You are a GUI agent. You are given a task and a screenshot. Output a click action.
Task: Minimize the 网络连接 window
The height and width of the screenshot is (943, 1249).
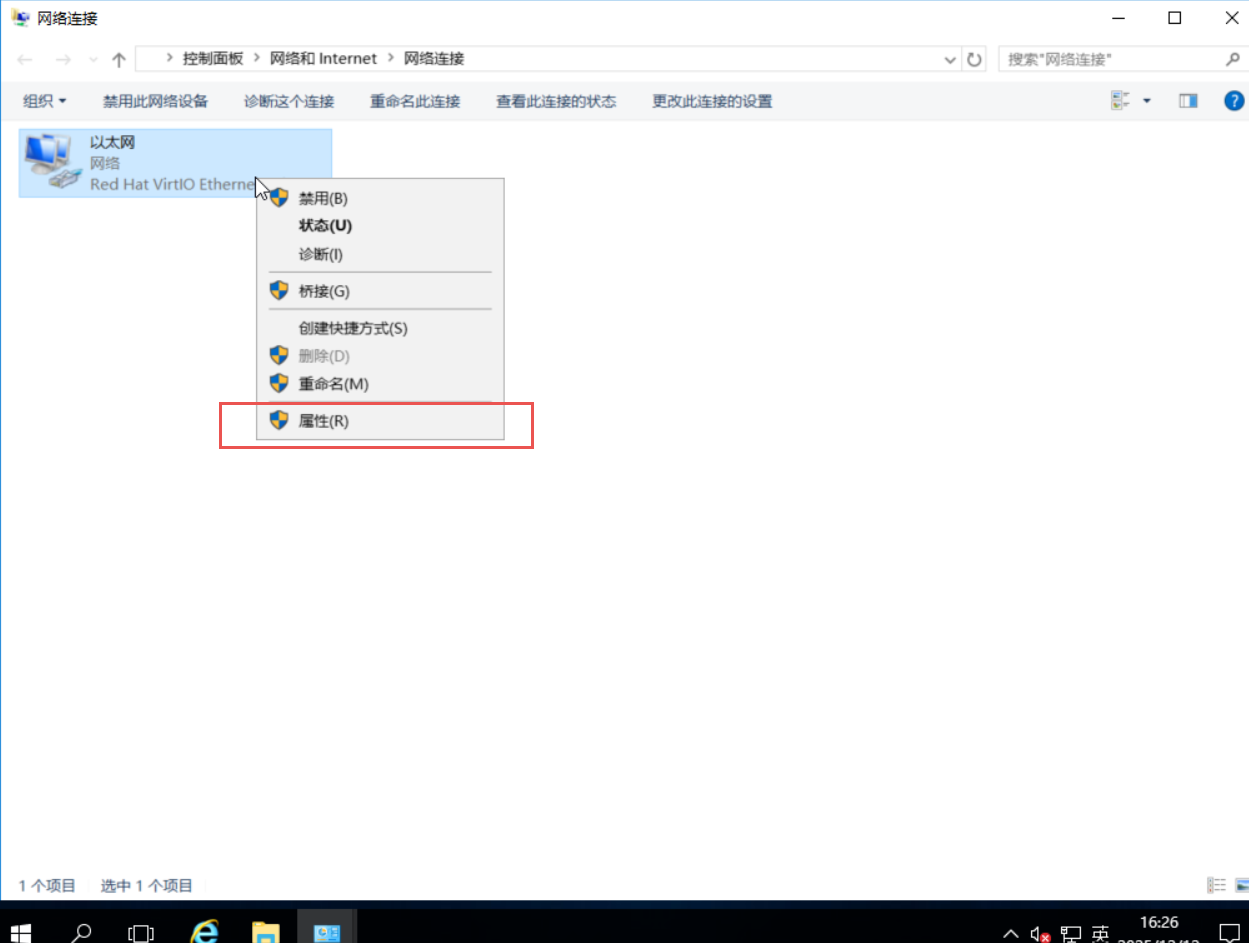(x=1117, y=18)
